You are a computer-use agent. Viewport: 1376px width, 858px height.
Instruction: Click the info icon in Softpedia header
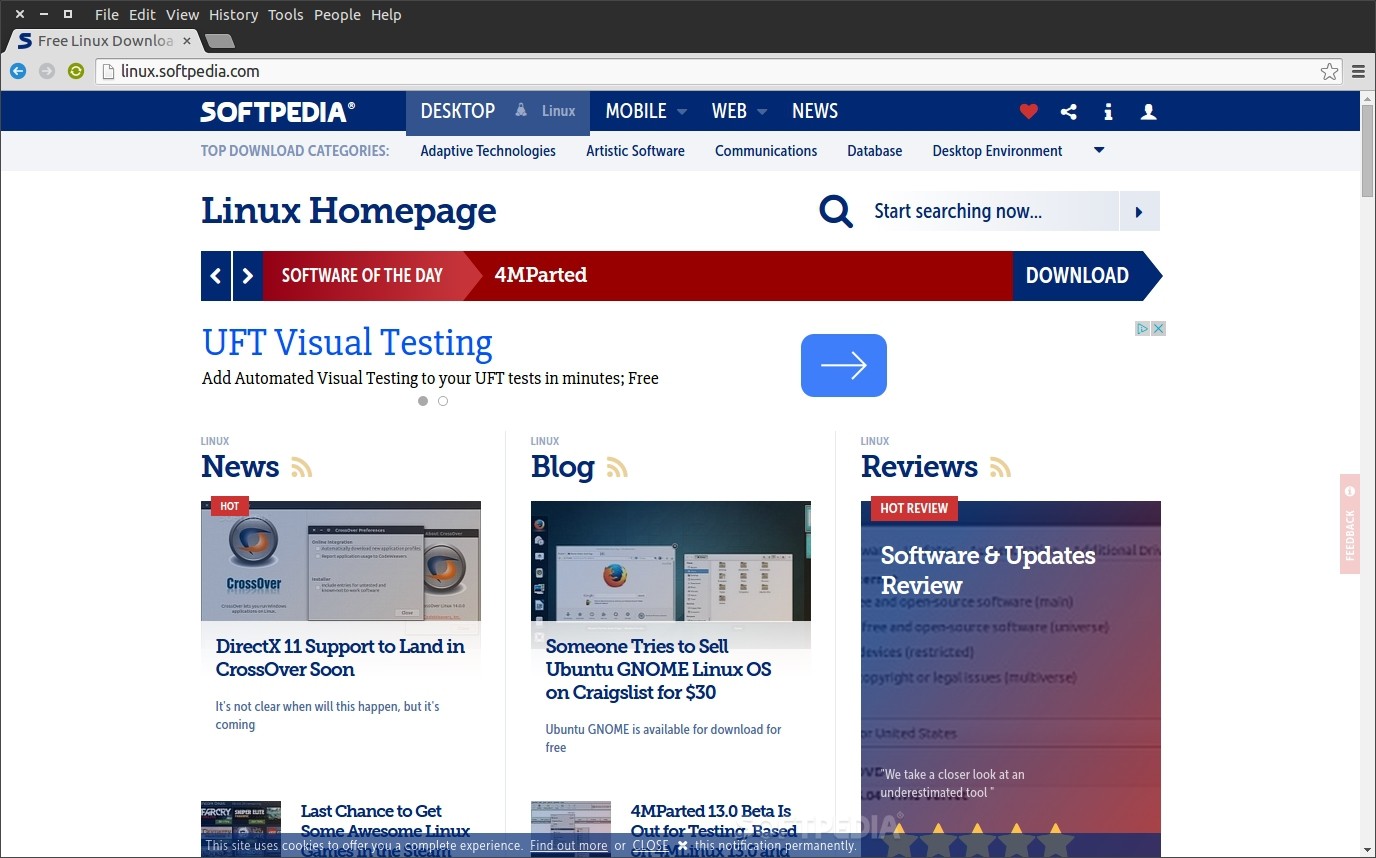1108,112
